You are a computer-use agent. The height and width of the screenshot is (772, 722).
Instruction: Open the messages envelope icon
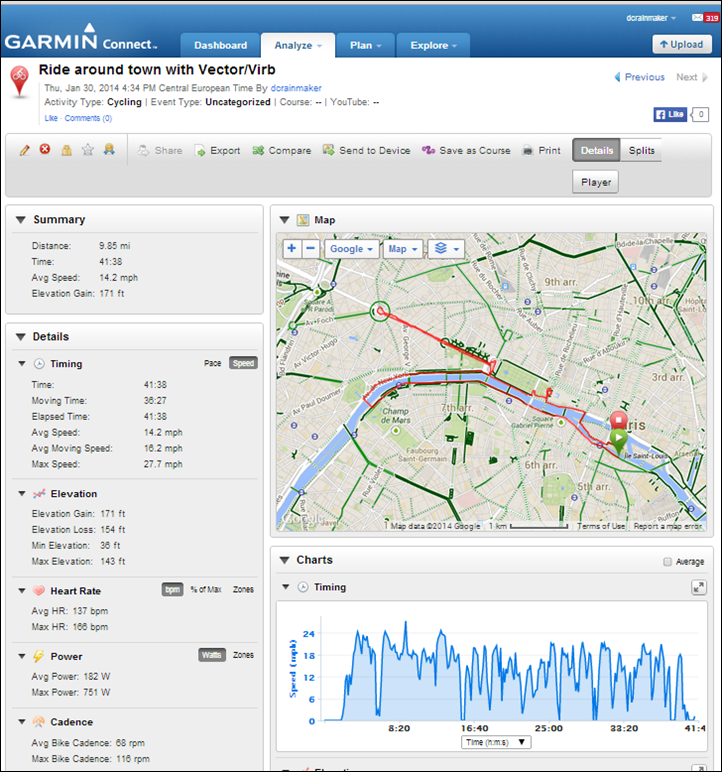[x=697, y=18]
